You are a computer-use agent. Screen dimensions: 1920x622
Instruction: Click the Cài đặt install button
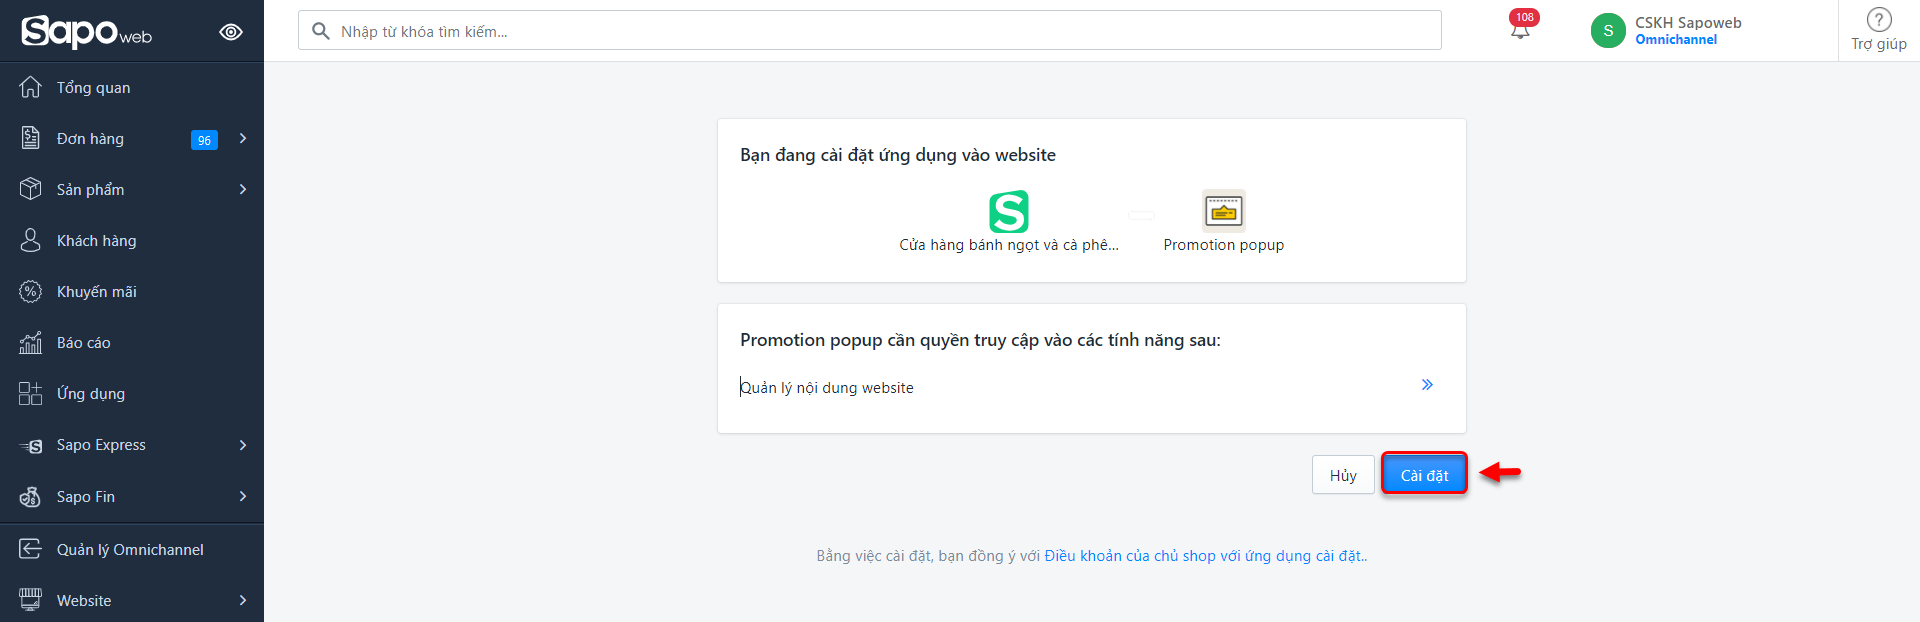pyautogui.click(x=1424, y=475)
